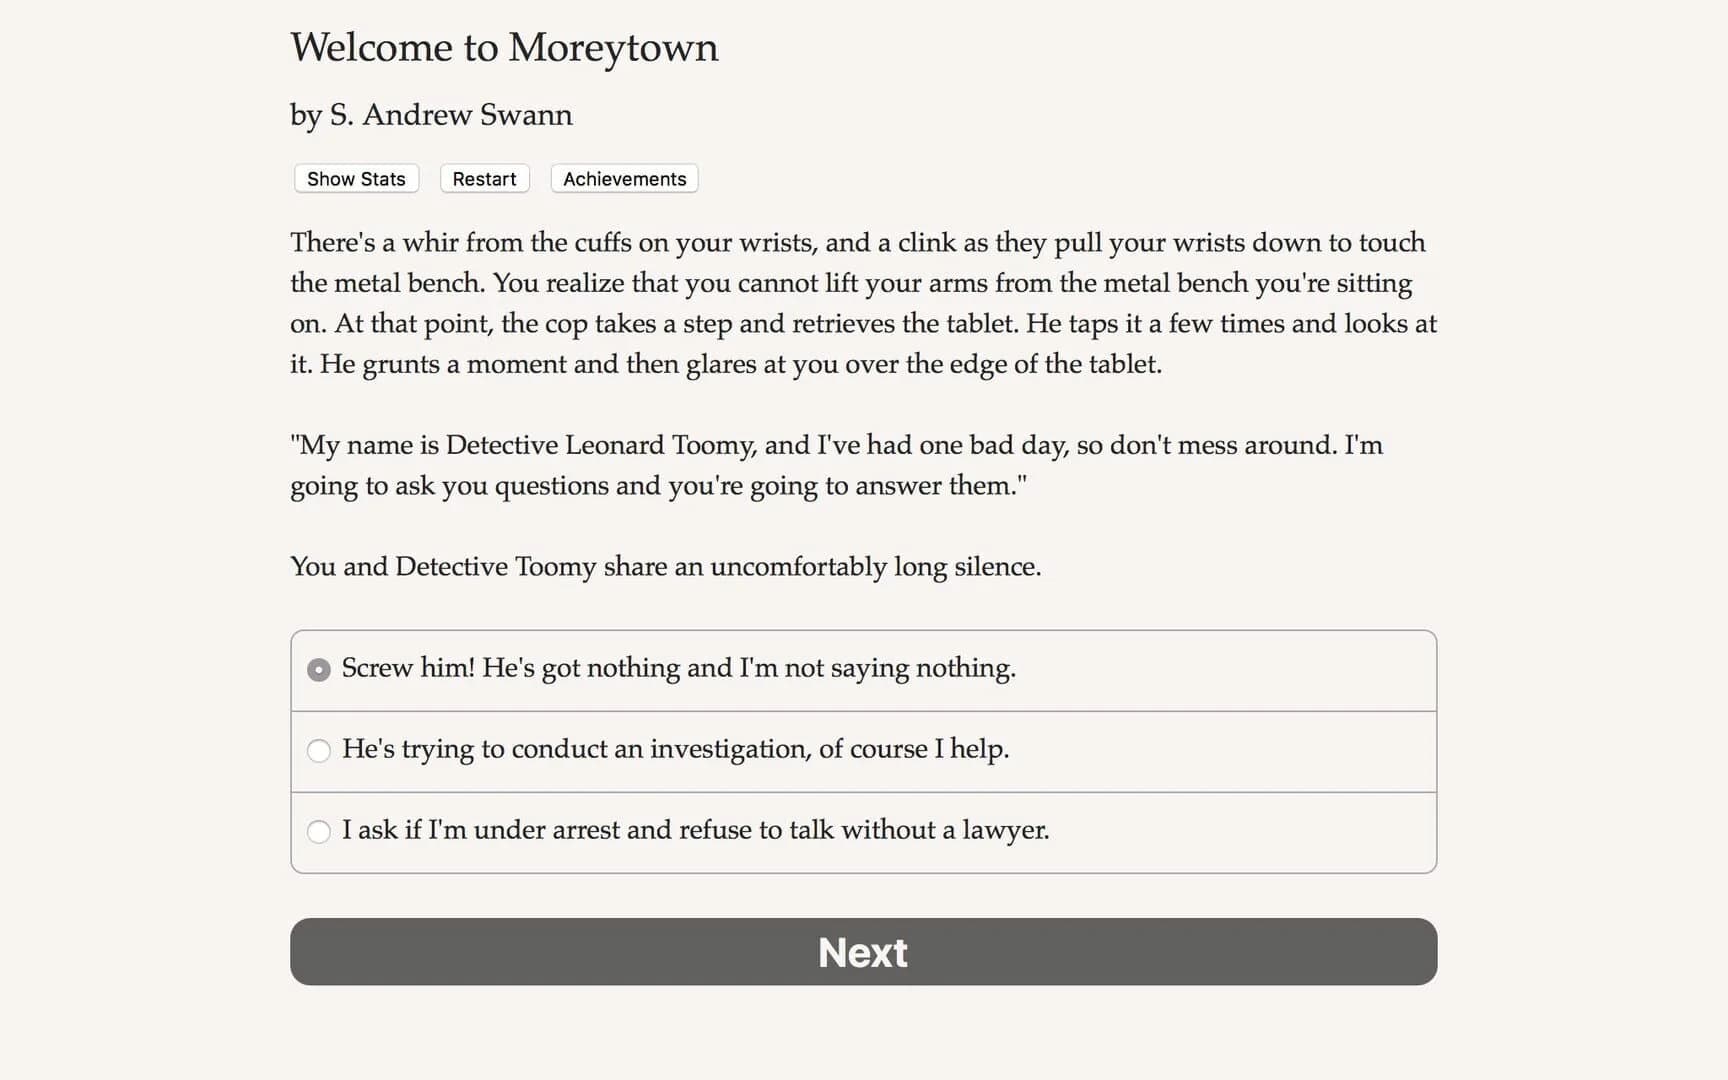
Task: Click the 'Welcome to Moreytown' title
Action: [504, 47]
